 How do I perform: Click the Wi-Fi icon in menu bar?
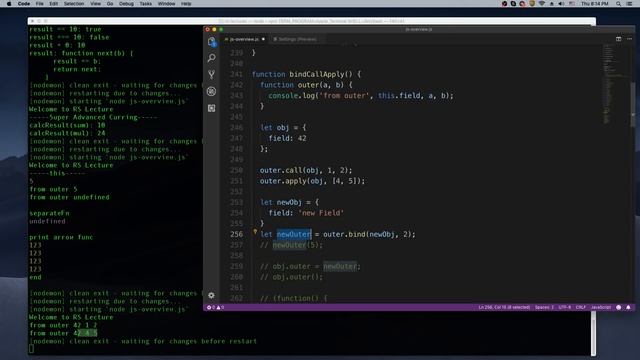click(542, 4)
